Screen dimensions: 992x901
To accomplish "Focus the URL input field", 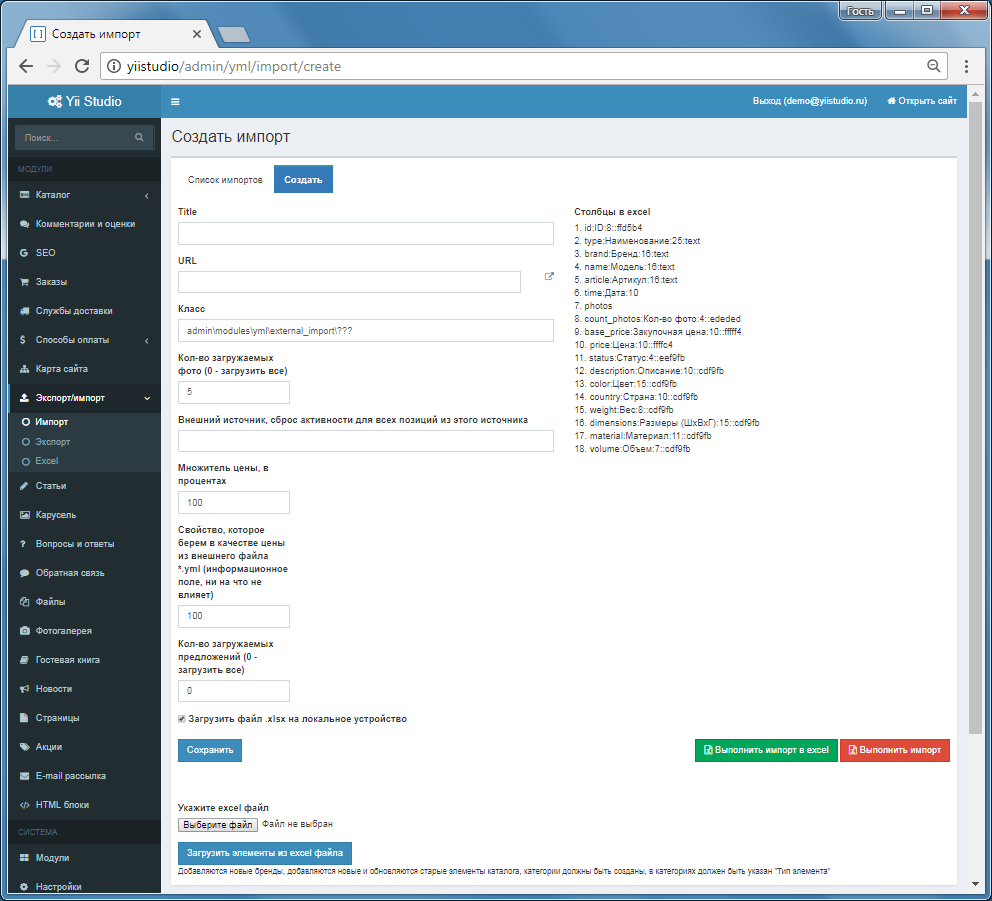I will click(x=349, y=282).
